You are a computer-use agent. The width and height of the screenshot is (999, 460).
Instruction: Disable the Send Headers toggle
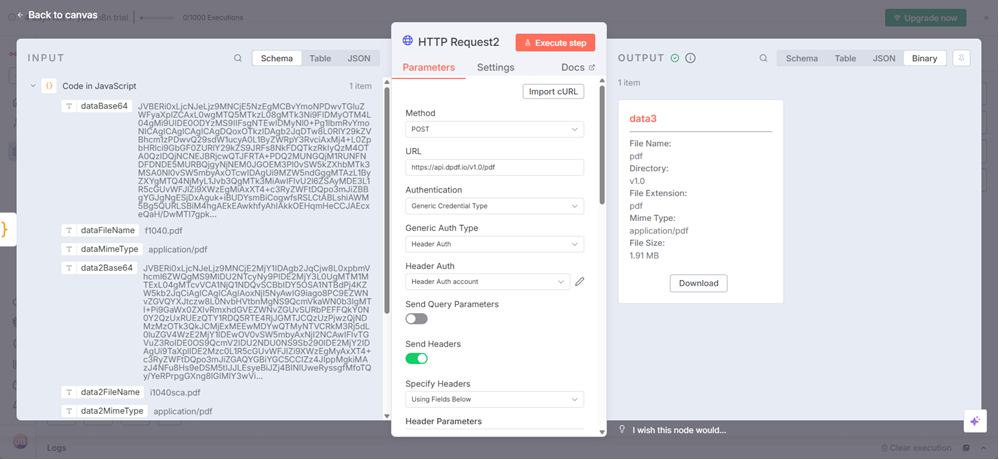416,358
